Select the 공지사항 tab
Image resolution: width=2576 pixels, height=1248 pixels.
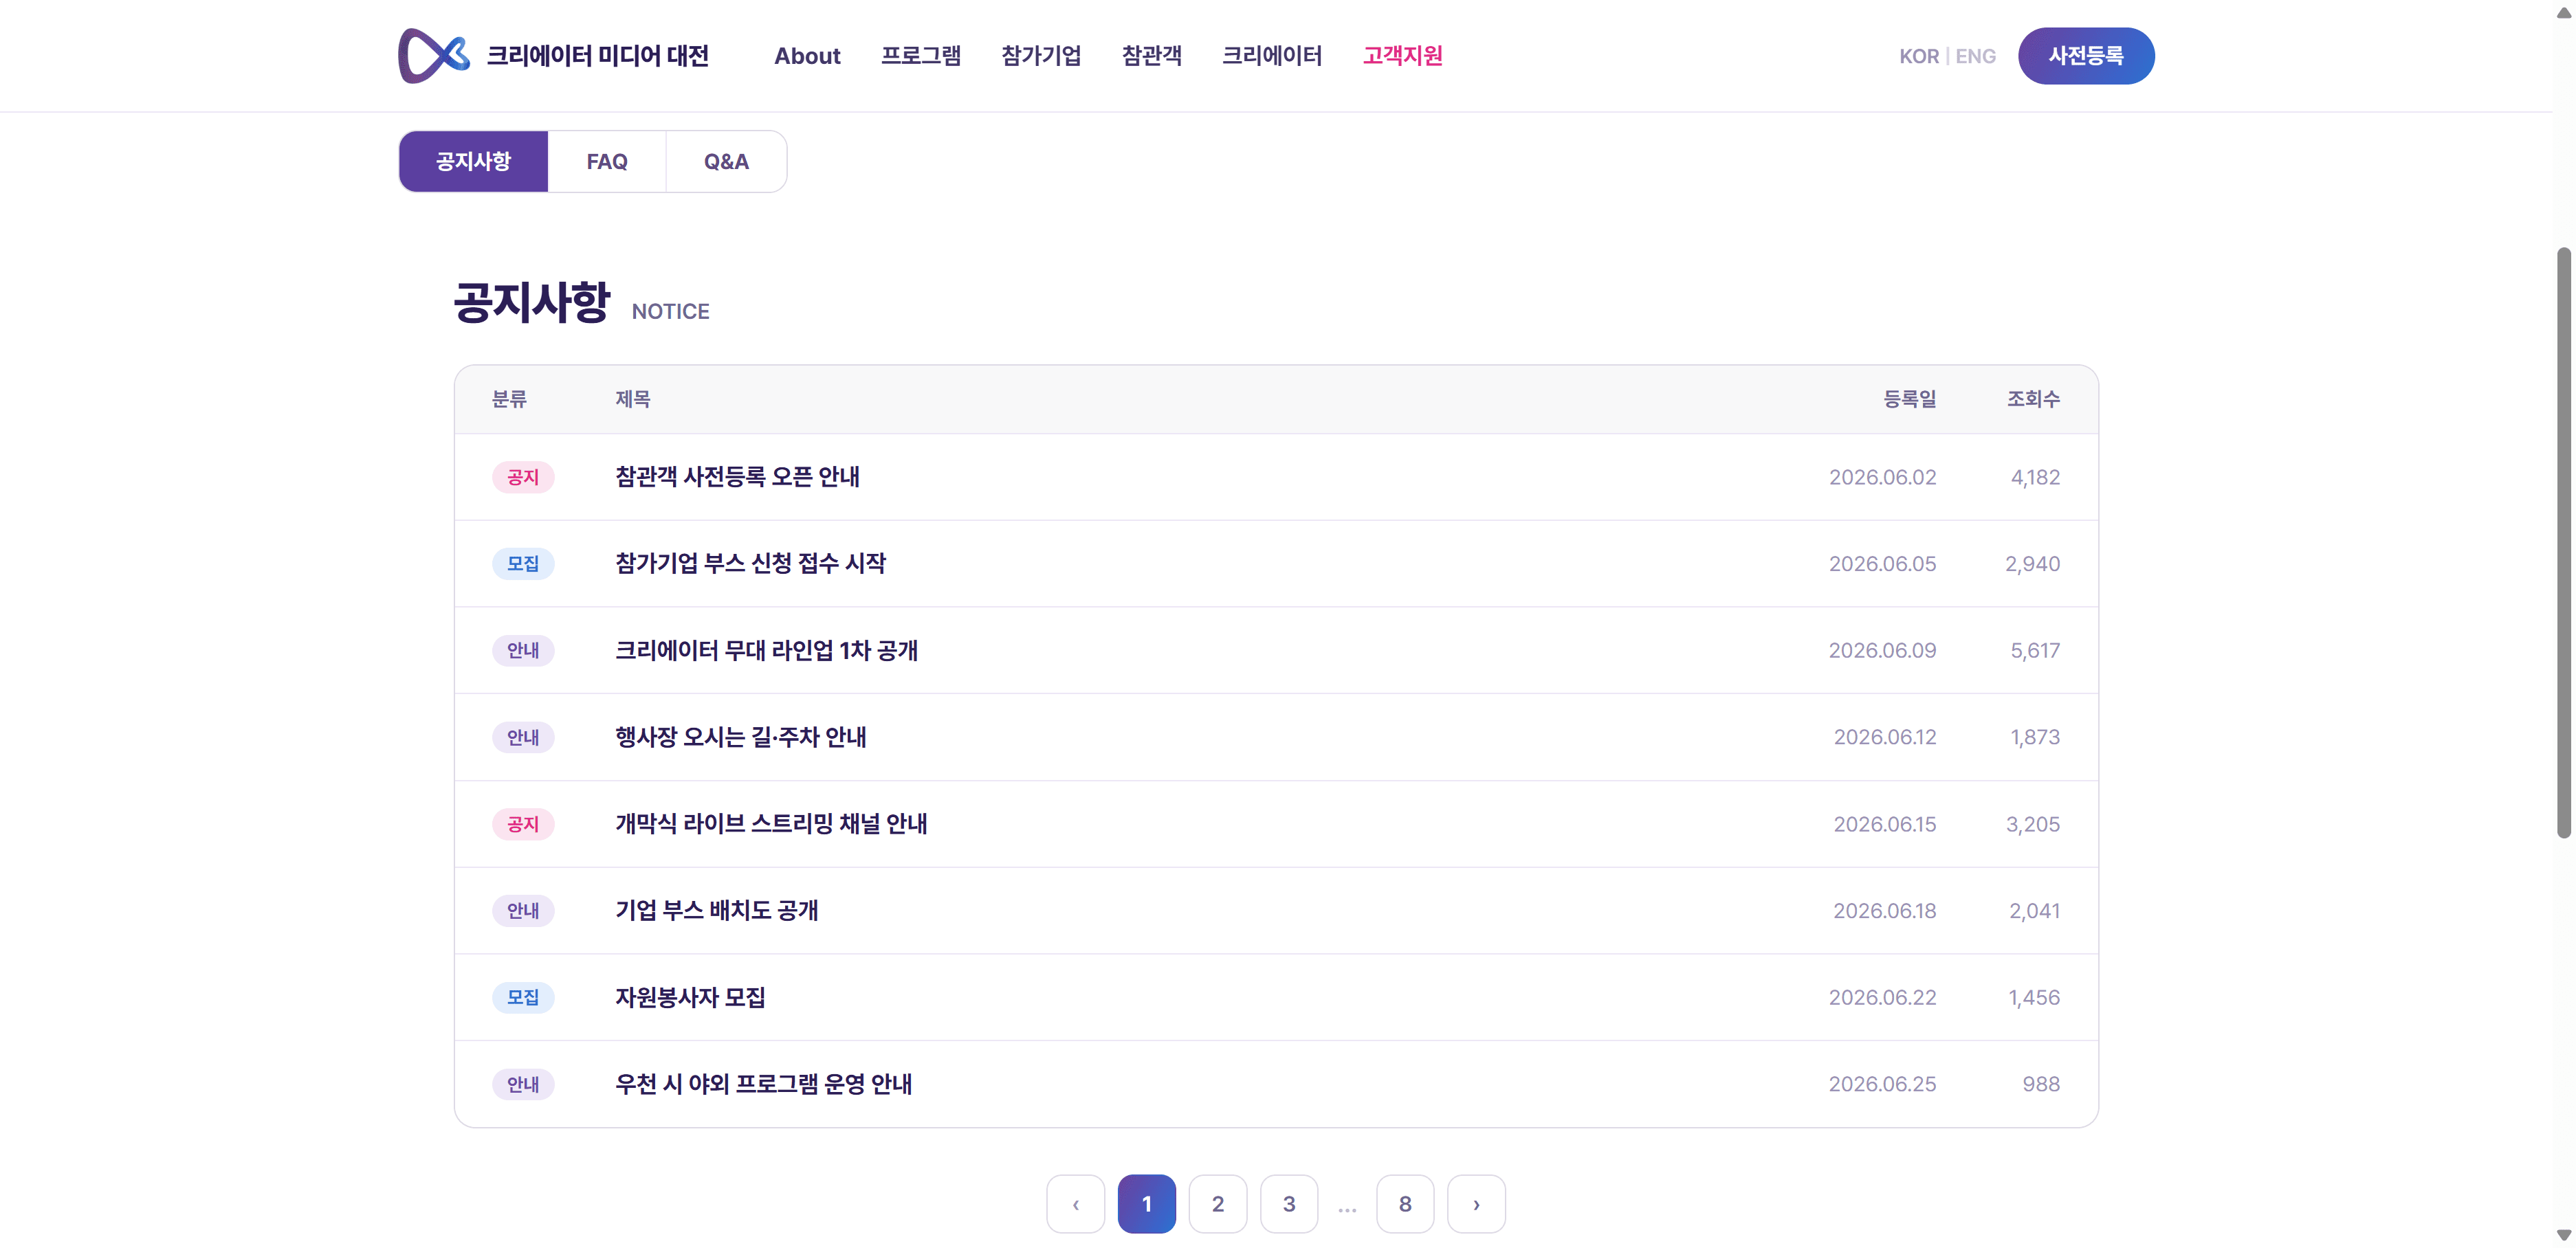pyautogui.click(x=473, y=161)
